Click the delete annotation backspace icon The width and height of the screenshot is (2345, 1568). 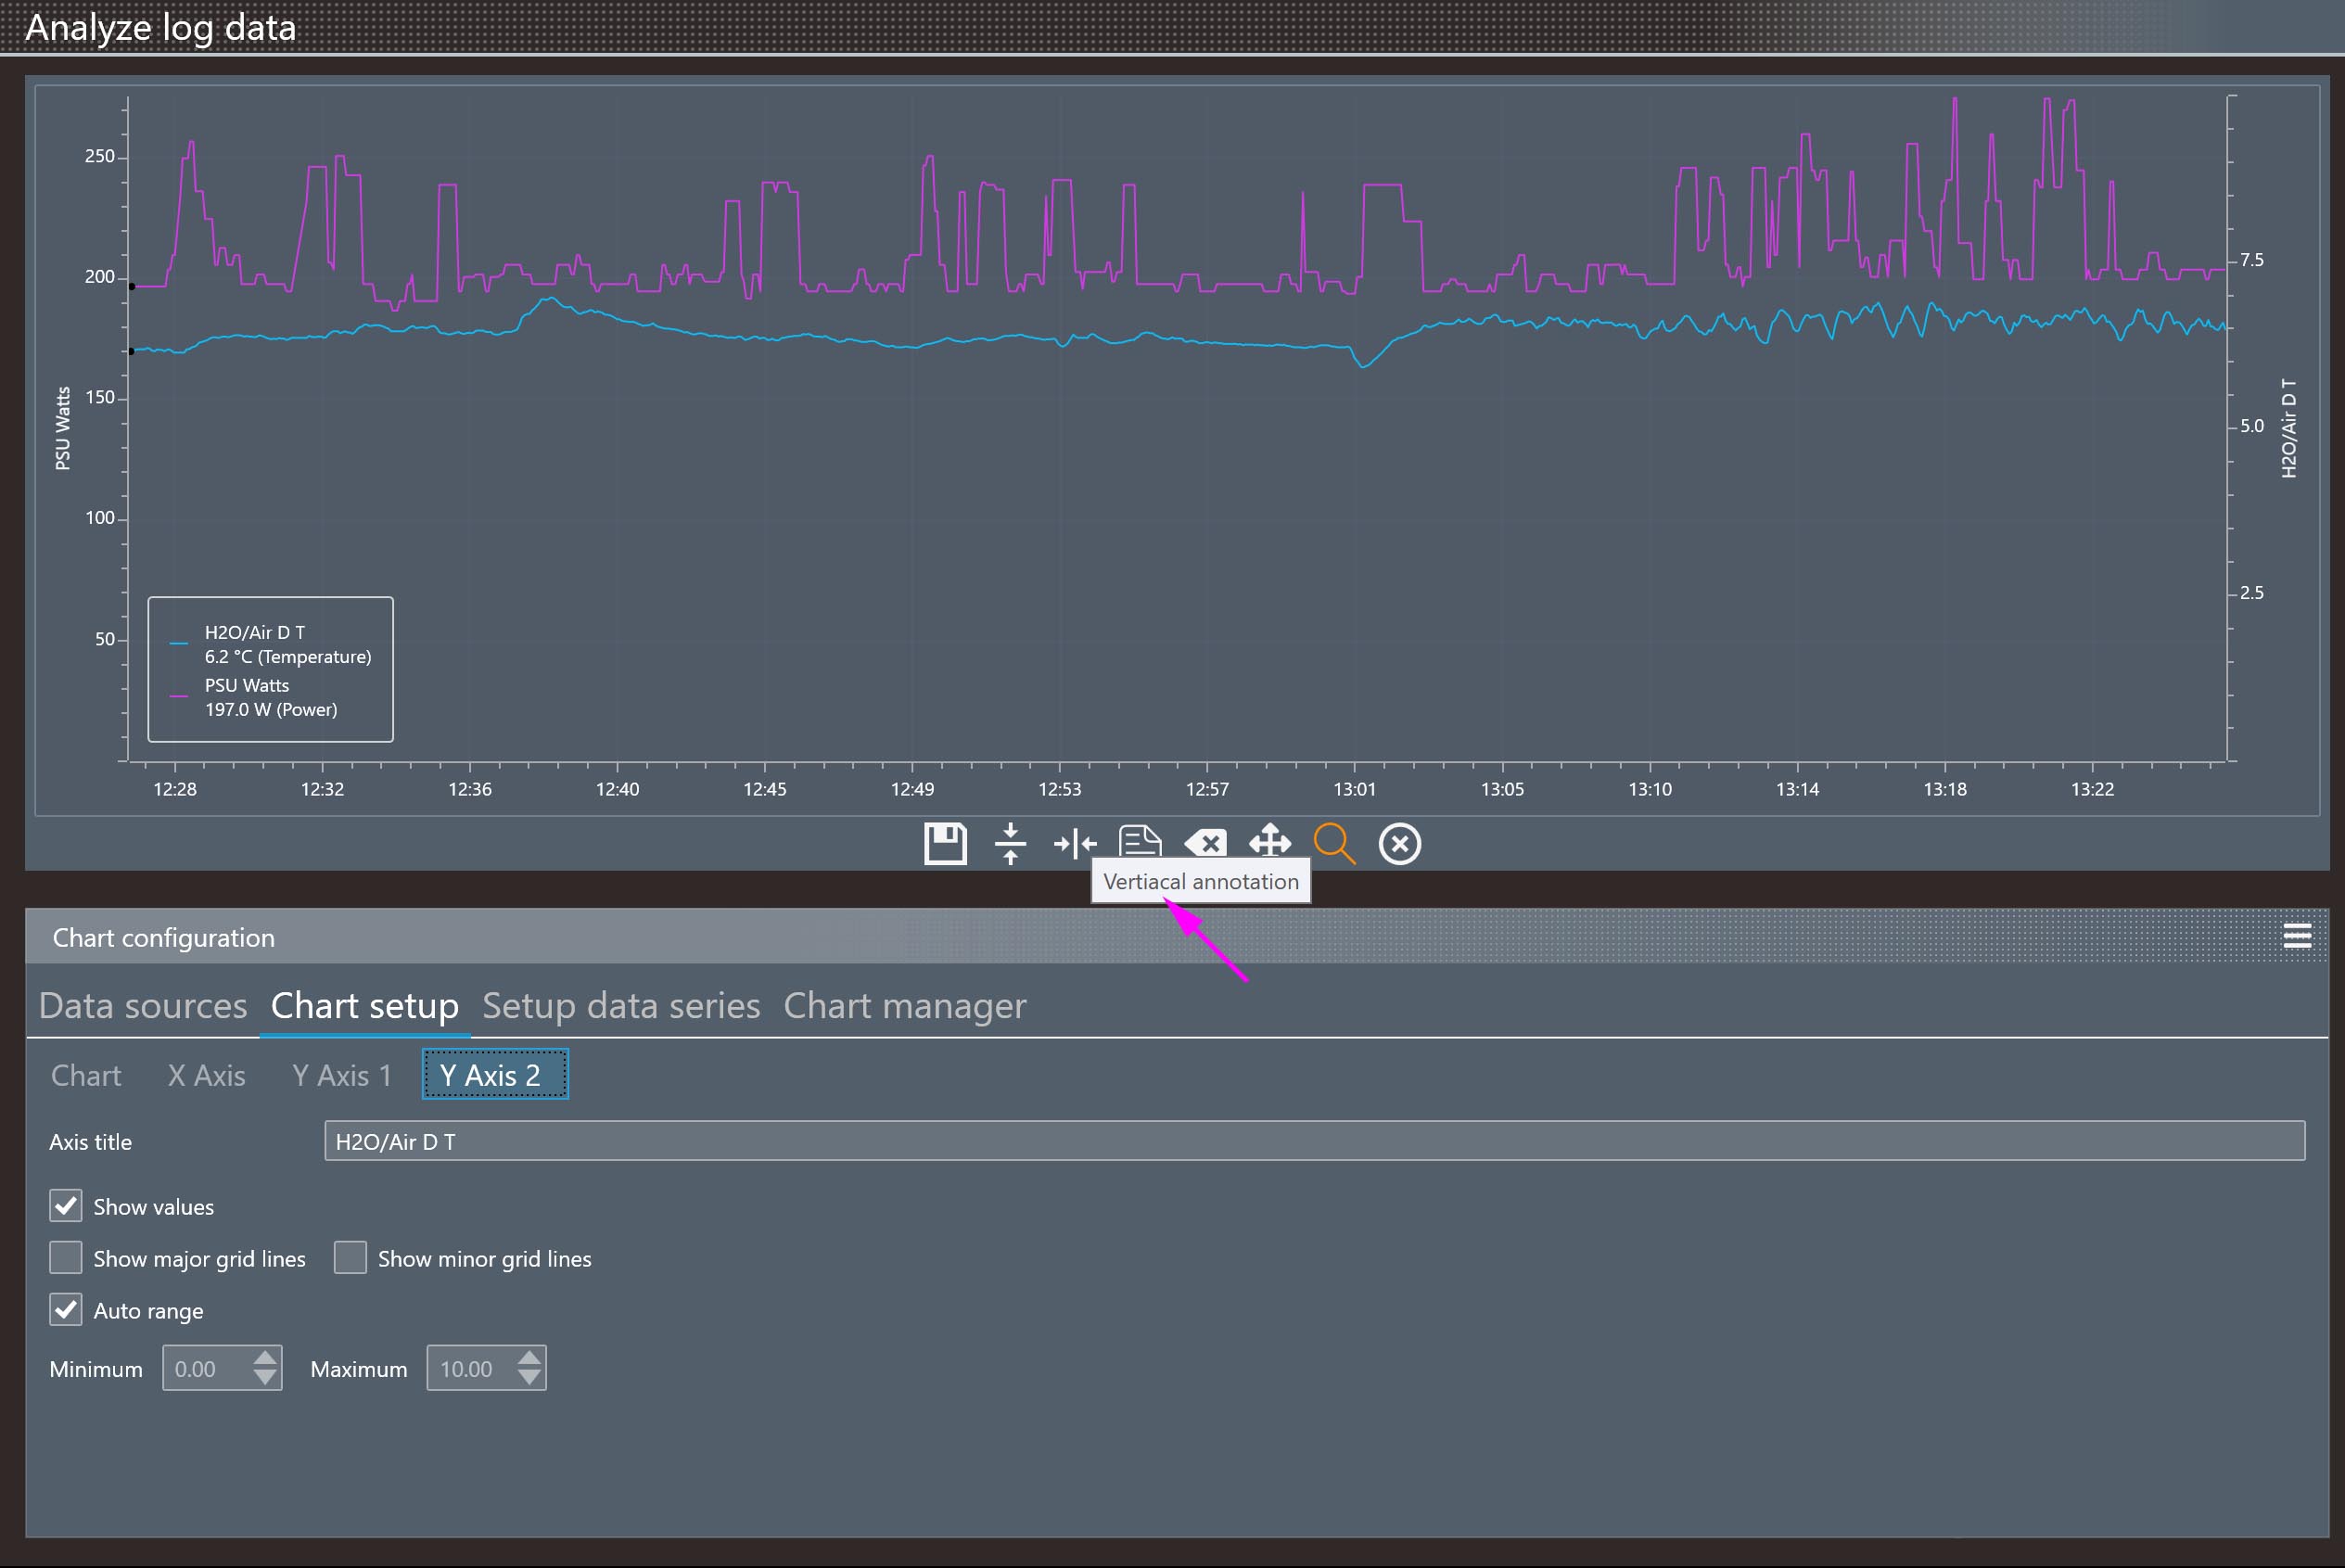pyautogui.click(x=1205, y=843)
